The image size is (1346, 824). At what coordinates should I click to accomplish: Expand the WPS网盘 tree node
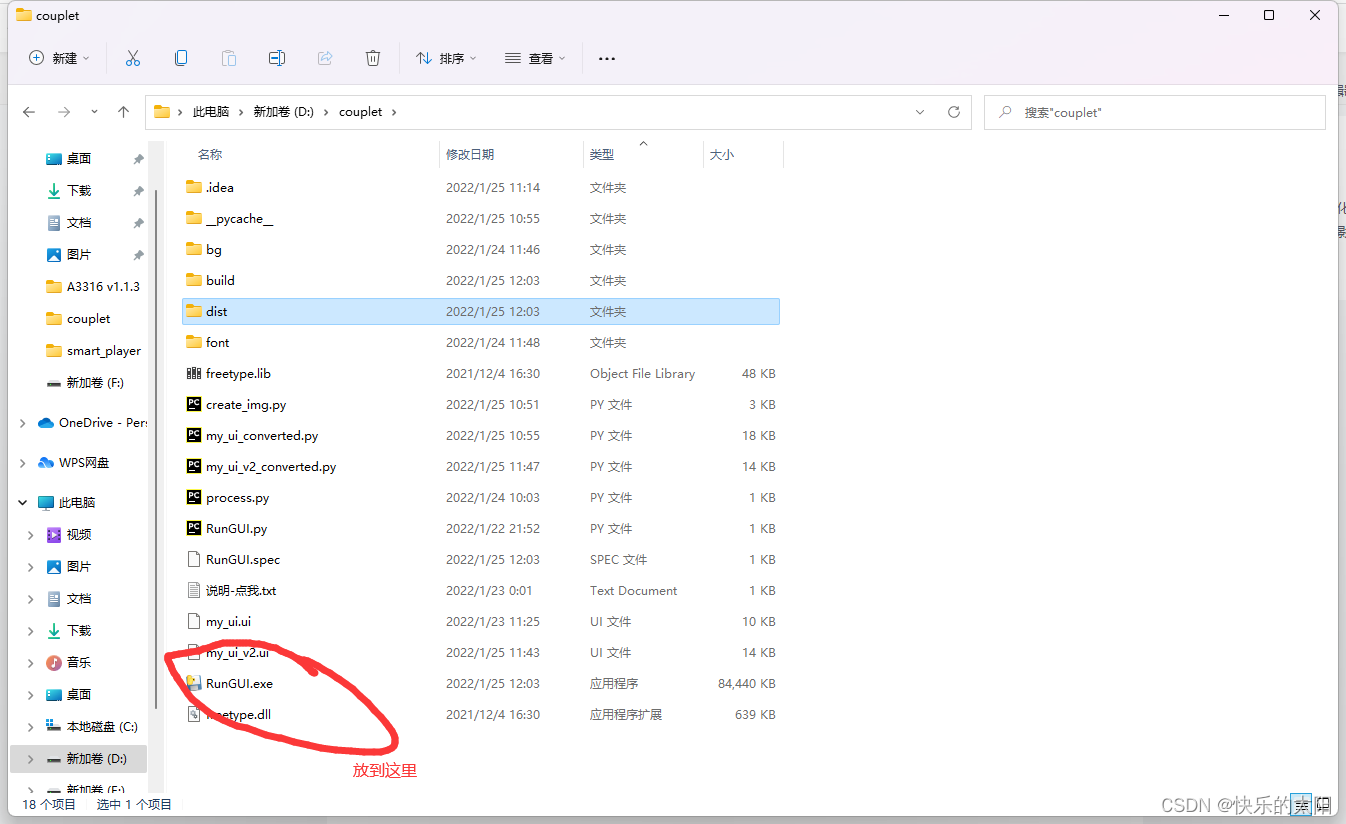(x=22, y=463)
